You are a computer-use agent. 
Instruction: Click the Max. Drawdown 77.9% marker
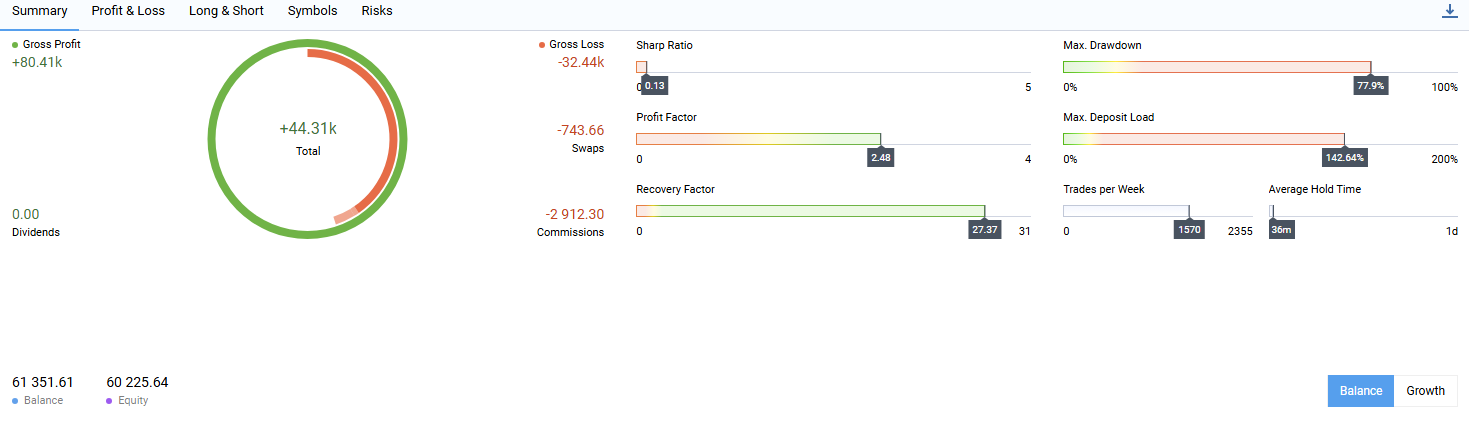[x=1370, y=86]
